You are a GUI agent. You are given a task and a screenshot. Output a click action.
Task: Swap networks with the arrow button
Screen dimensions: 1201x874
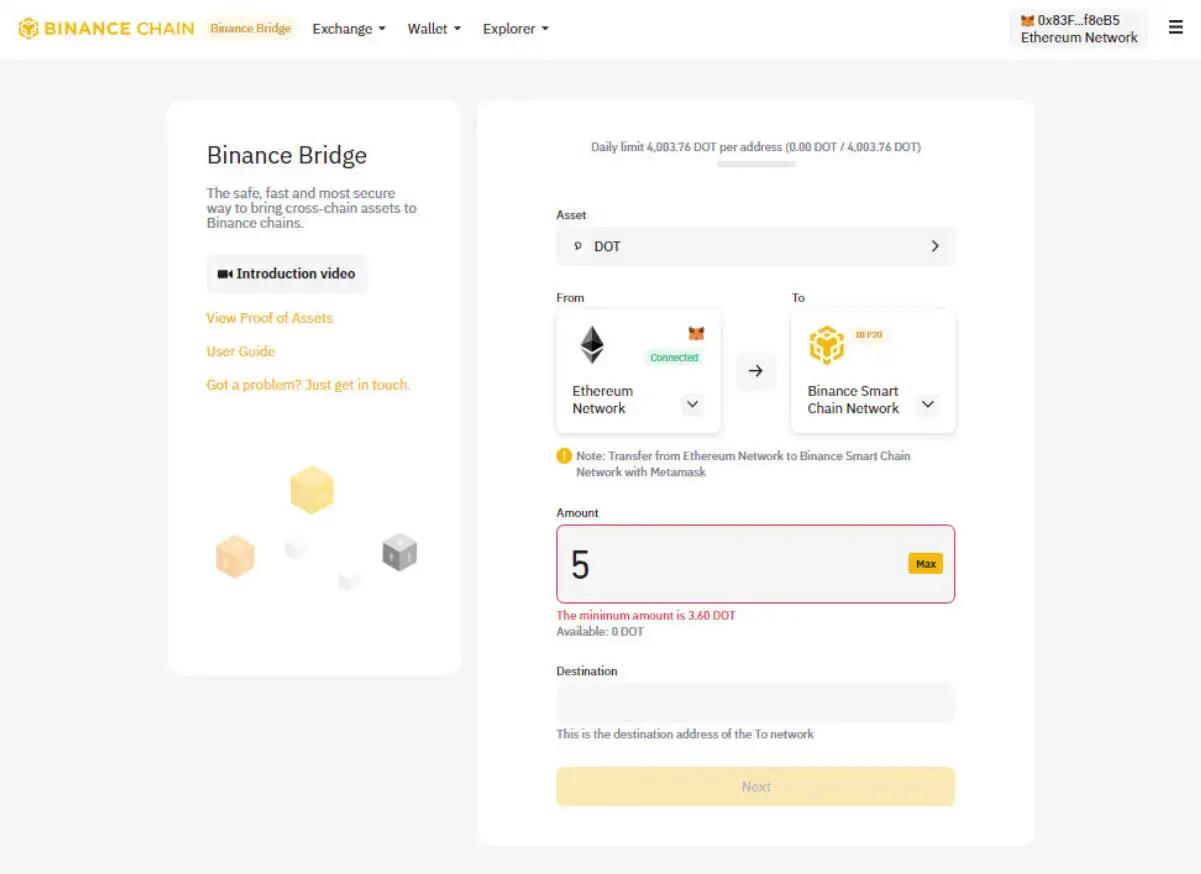pos(756,371)
